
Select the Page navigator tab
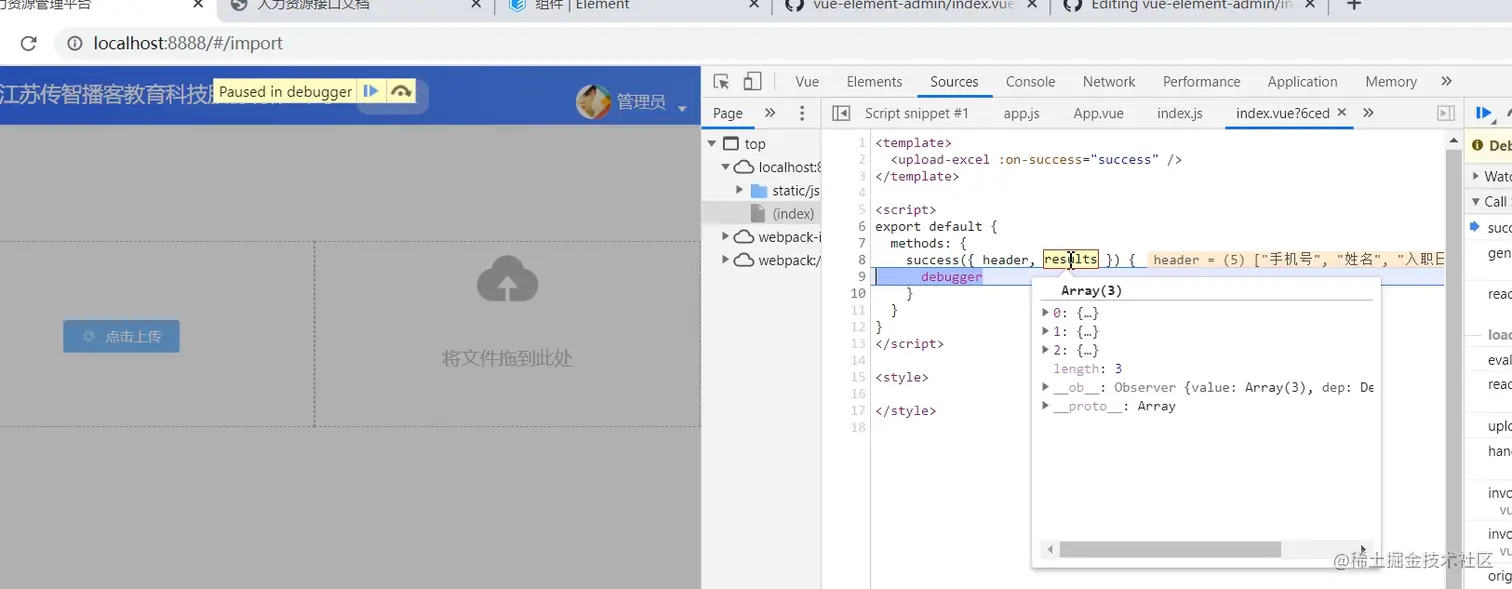click(728, 113)
